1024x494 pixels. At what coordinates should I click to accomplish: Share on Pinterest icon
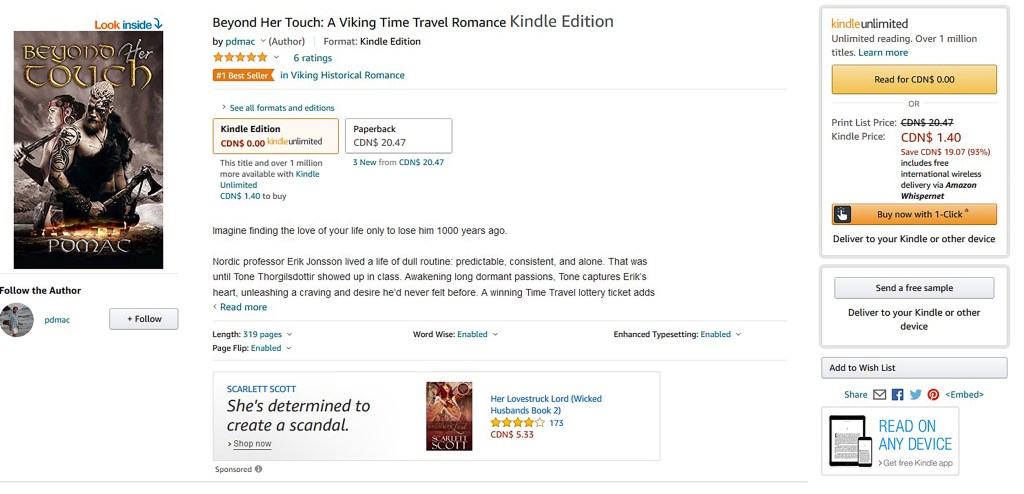point(933,395)
